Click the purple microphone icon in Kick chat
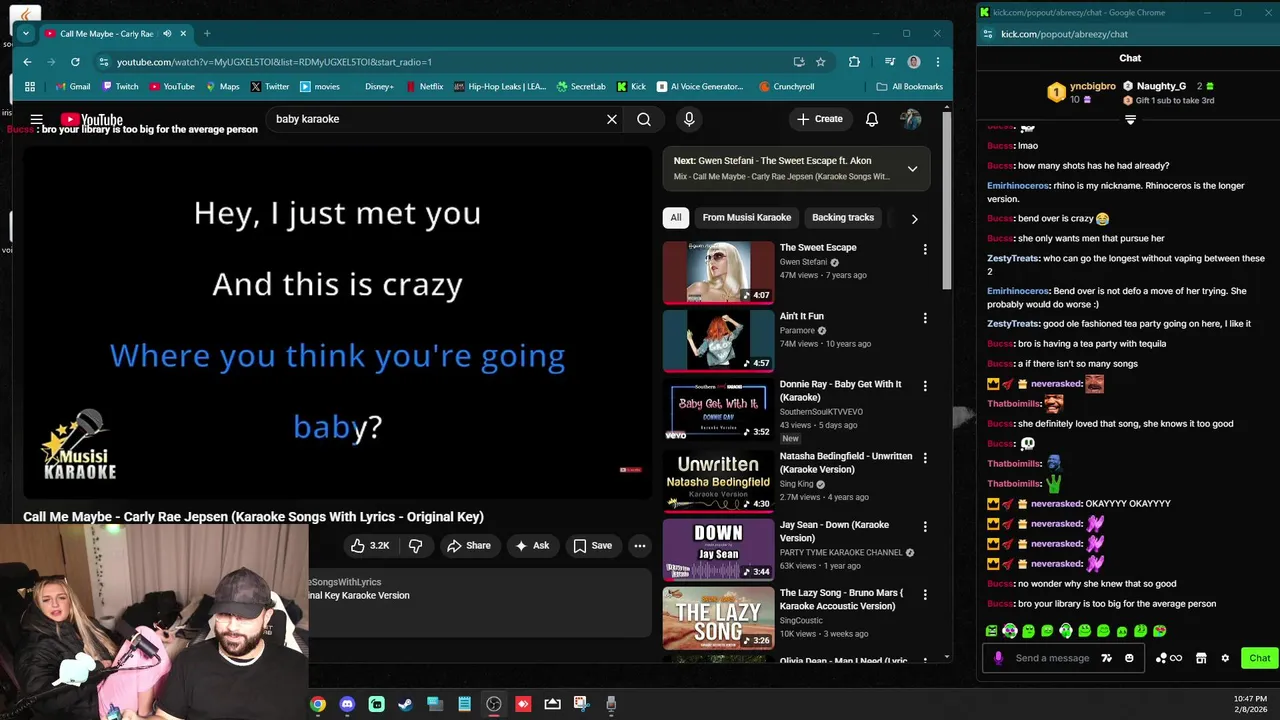The width and height of the screenshot is (1280, 720). 998,658
